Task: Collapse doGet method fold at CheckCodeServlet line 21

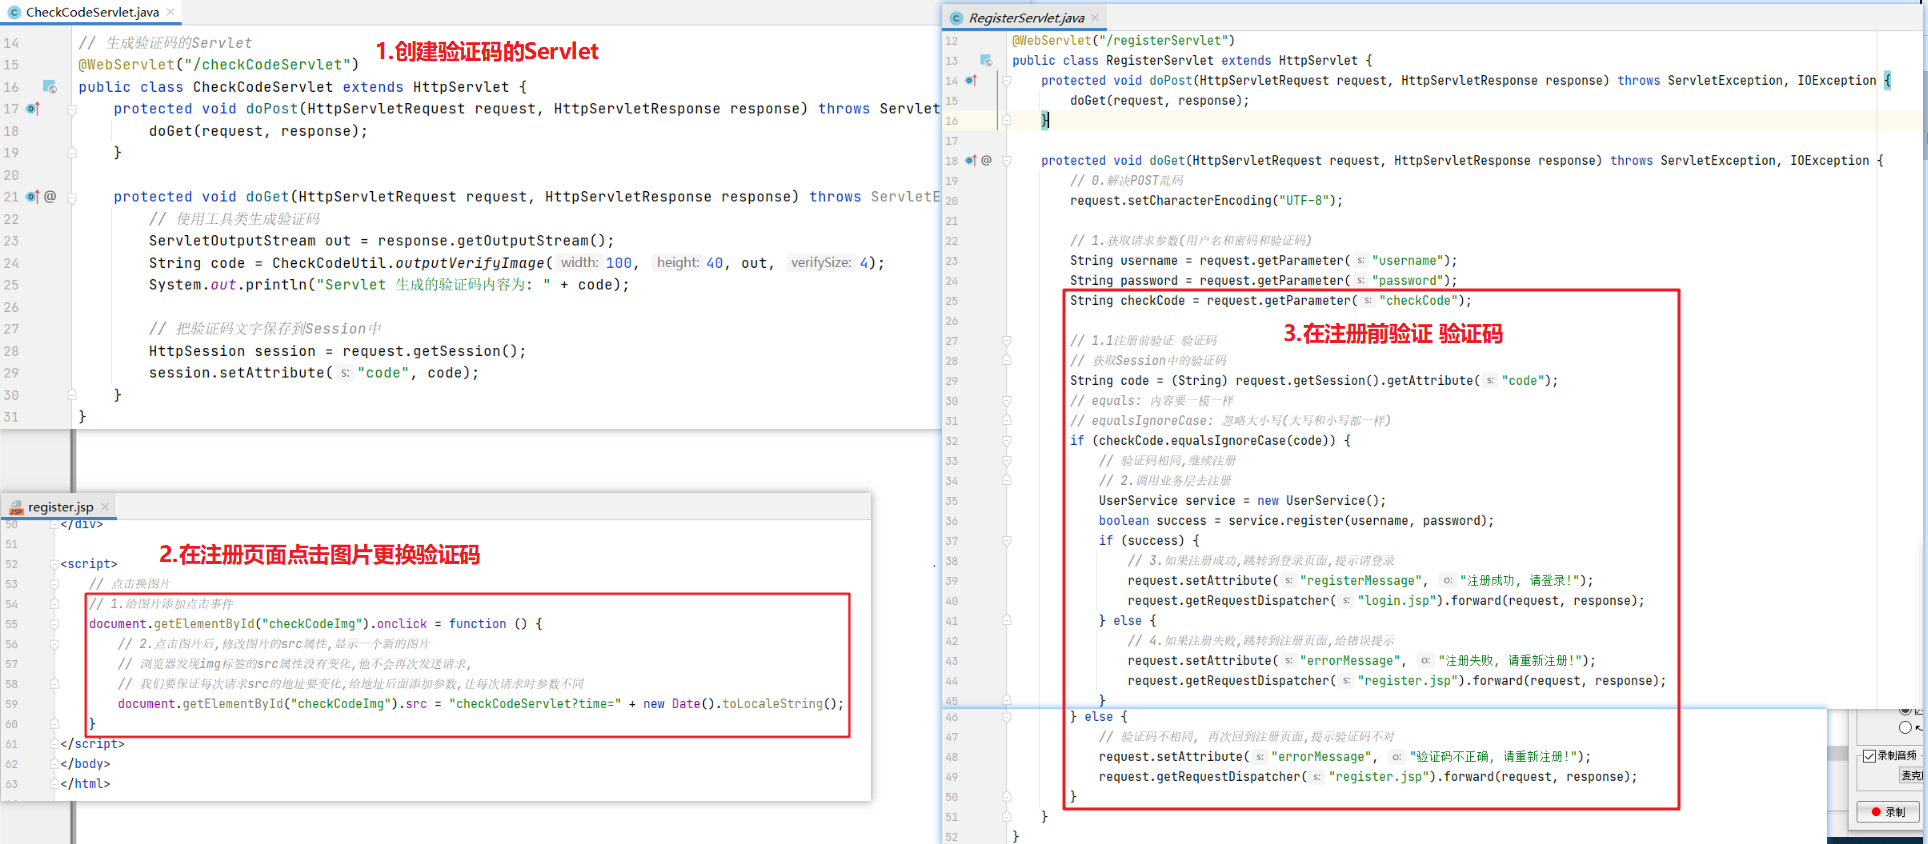Action: (x=72, y=197)
